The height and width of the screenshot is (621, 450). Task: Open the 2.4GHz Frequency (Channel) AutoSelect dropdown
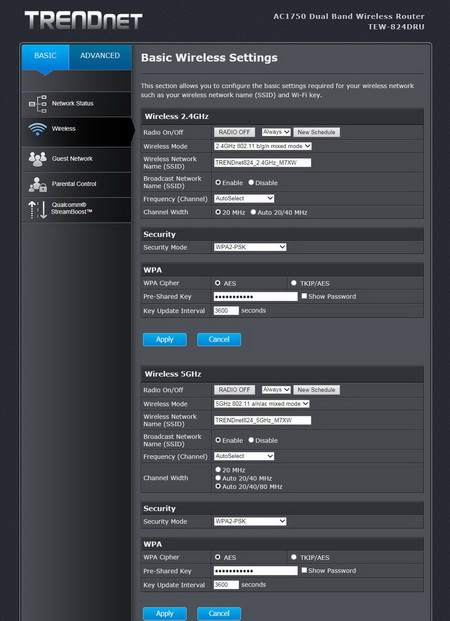pos(244,198)
